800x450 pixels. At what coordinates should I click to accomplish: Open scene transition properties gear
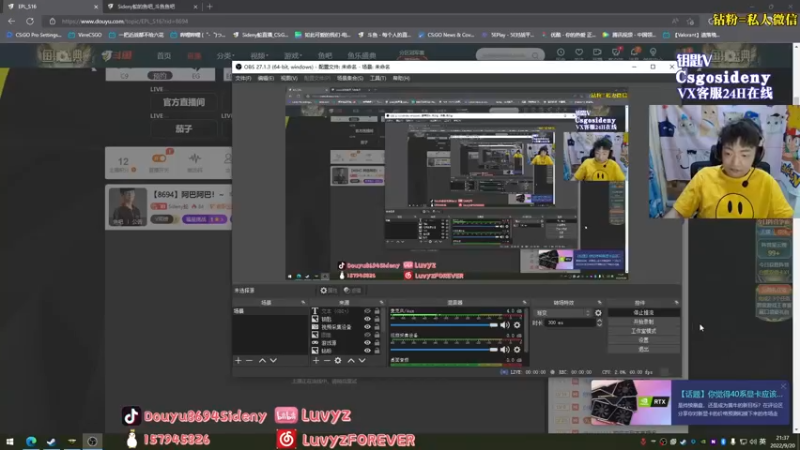598,313
